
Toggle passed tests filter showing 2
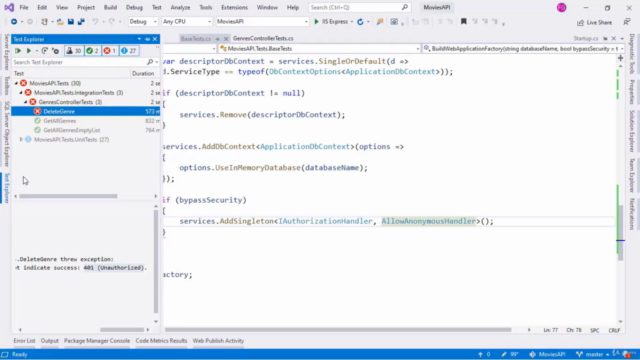coord(92,51)
